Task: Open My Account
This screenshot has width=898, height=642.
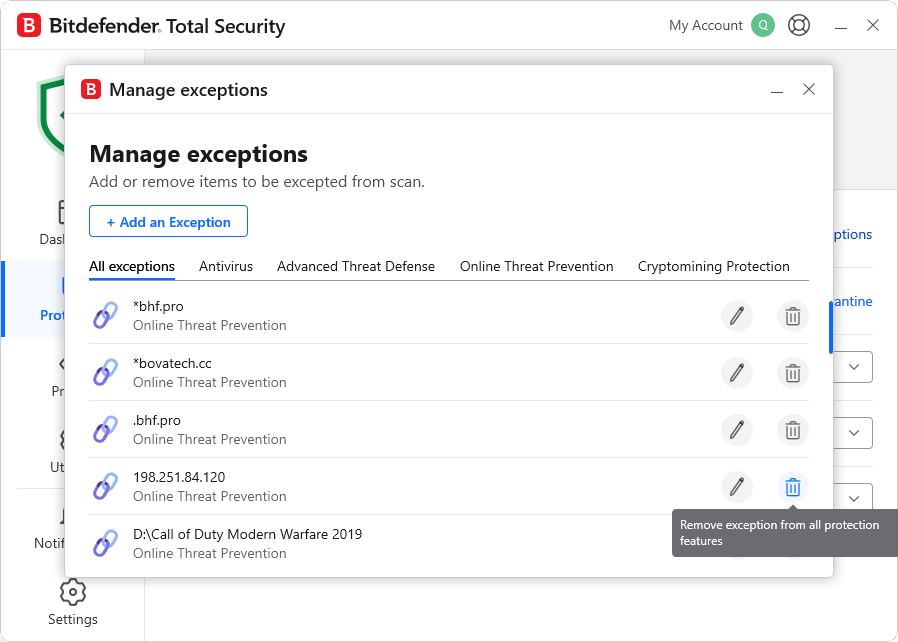Action: tap(706, 25)
